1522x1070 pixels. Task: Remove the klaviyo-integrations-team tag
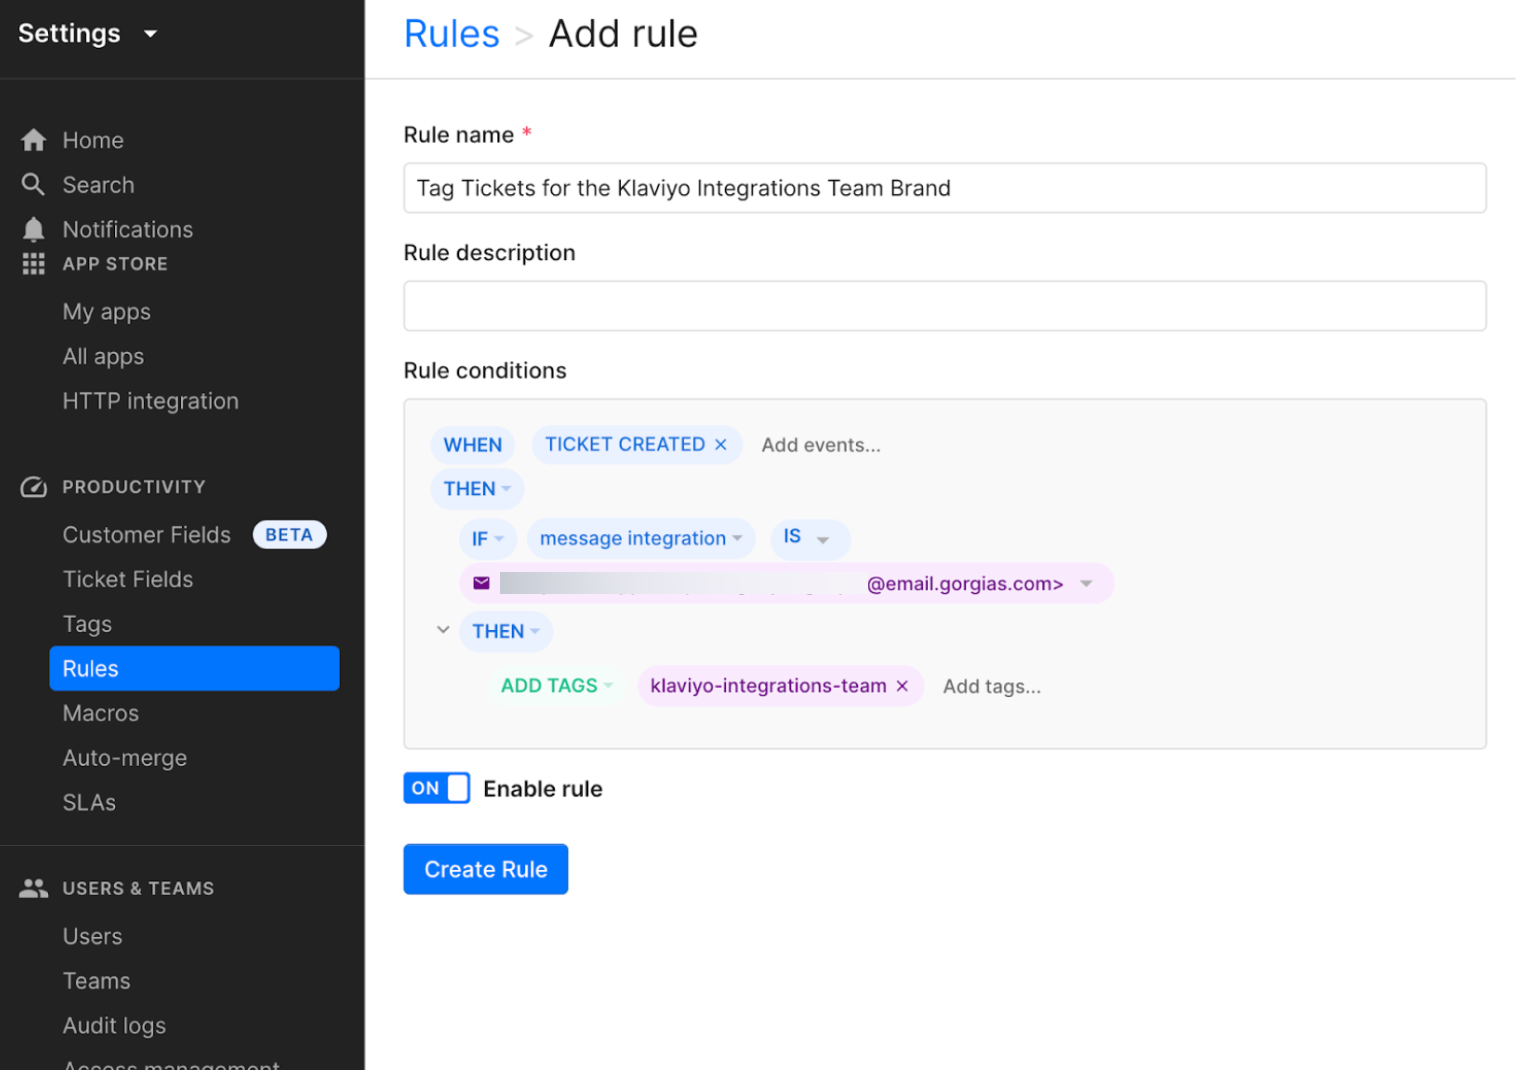[x=902, y=686]
